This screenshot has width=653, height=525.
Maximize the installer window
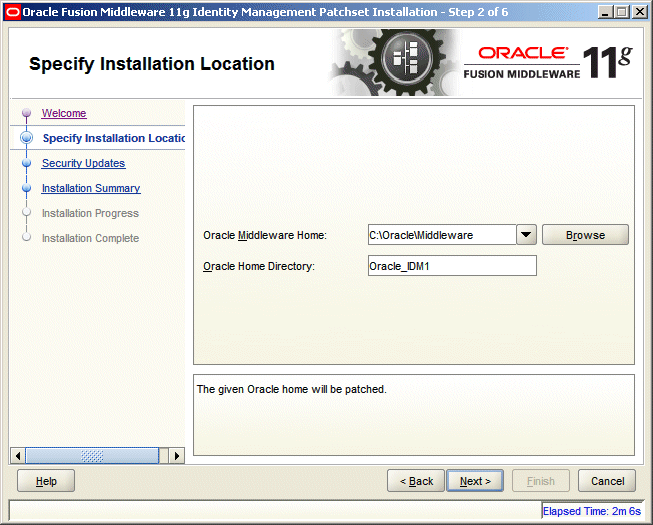point(622,12)
